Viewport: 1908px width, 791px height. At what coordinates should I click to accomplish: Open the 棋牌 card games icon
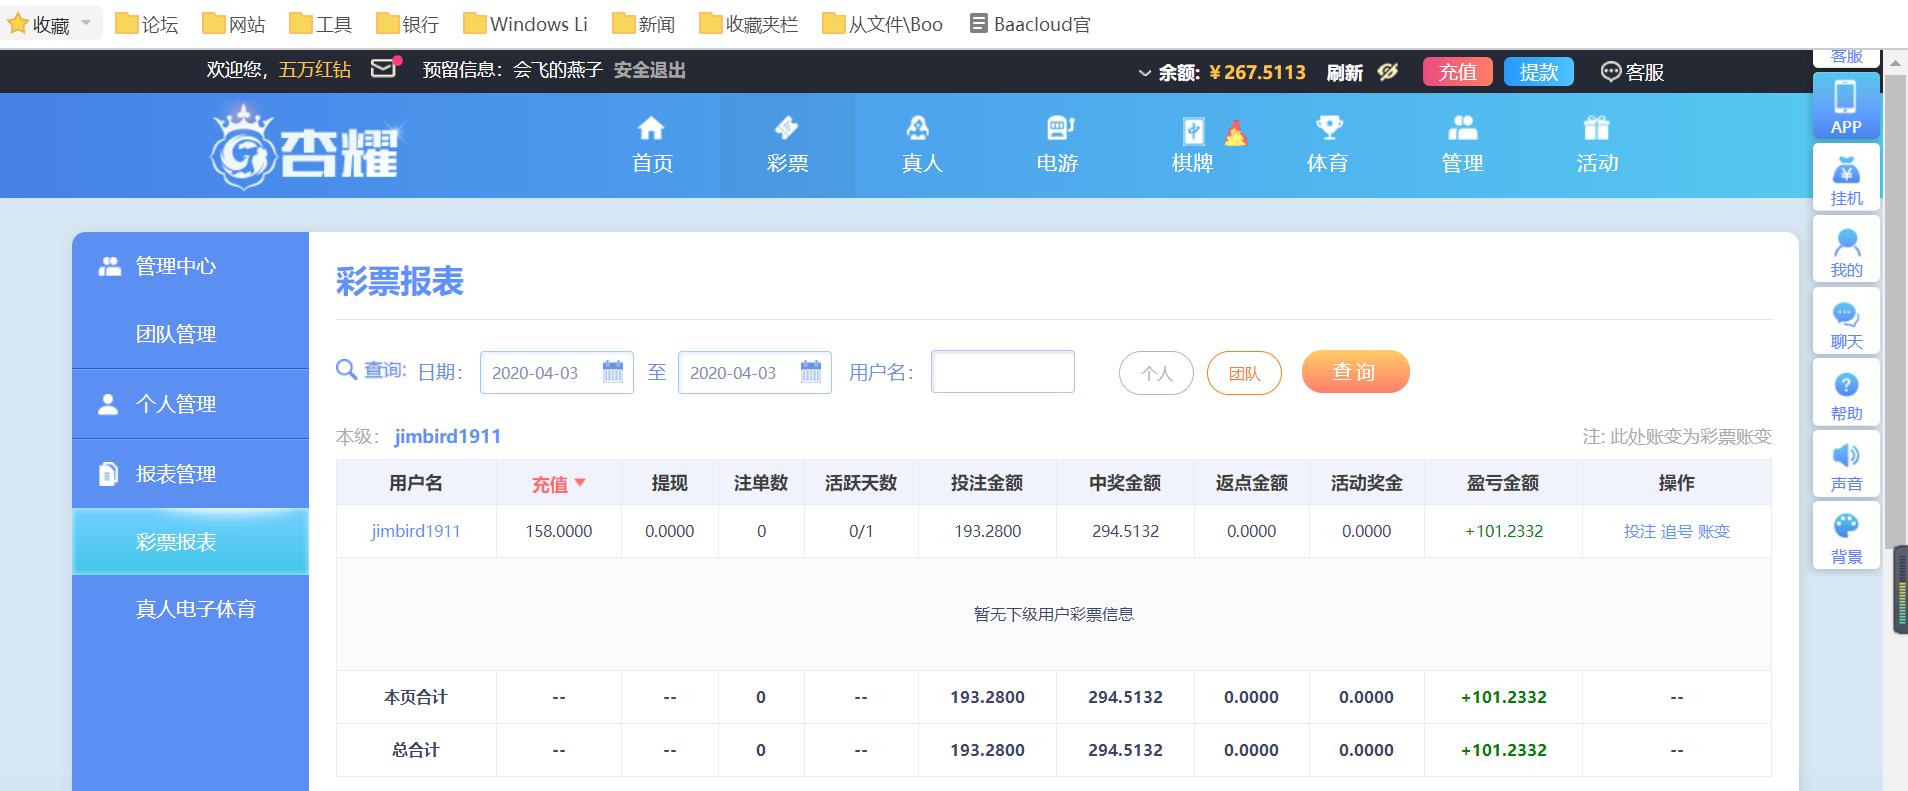(1193, 131)
